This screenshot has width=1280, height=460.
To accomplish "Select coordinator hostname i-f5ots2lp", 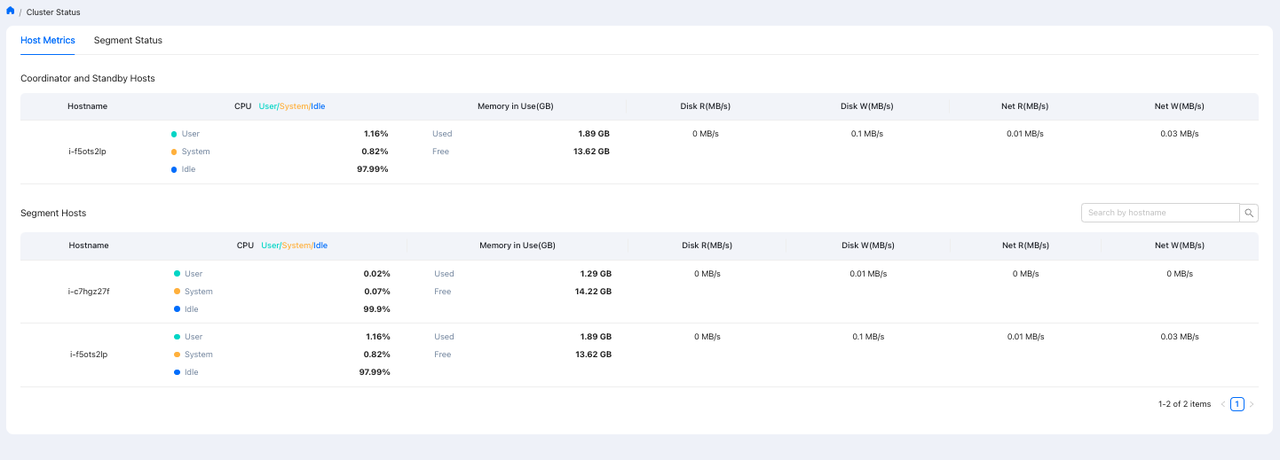I will (x=87, y=152).
